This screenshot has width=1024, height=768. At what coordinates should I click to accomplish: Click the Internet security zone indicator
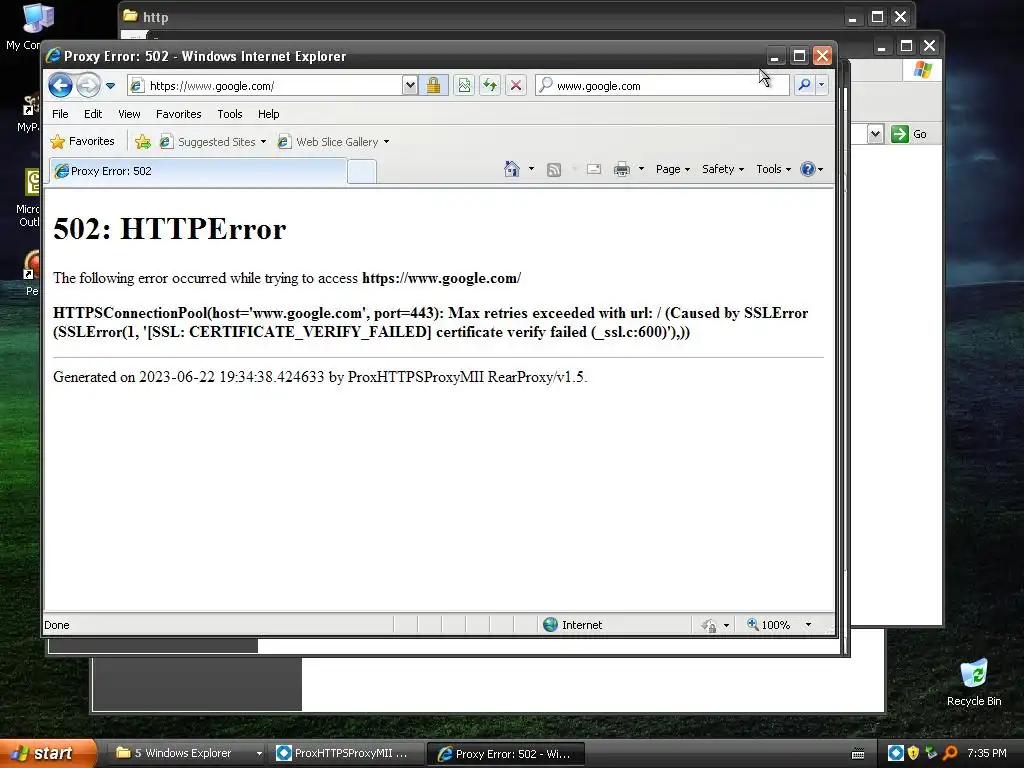click(x=573, y=625)
